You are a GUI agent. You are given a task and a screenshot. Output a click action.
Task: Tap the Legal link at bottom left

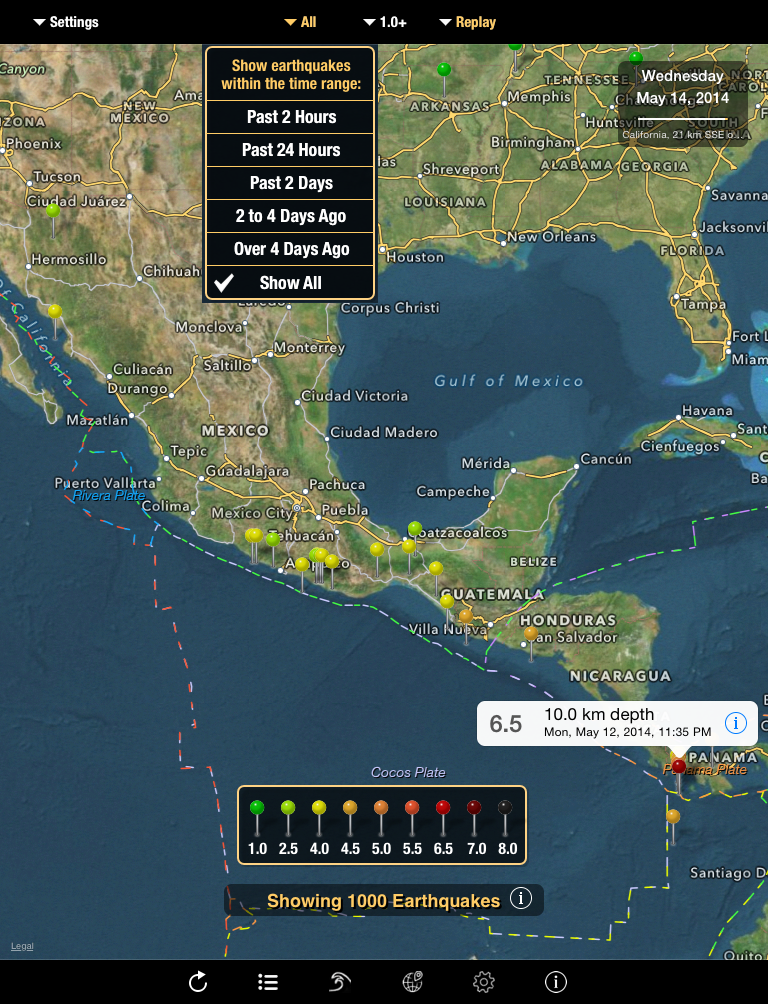coord(22,946)
